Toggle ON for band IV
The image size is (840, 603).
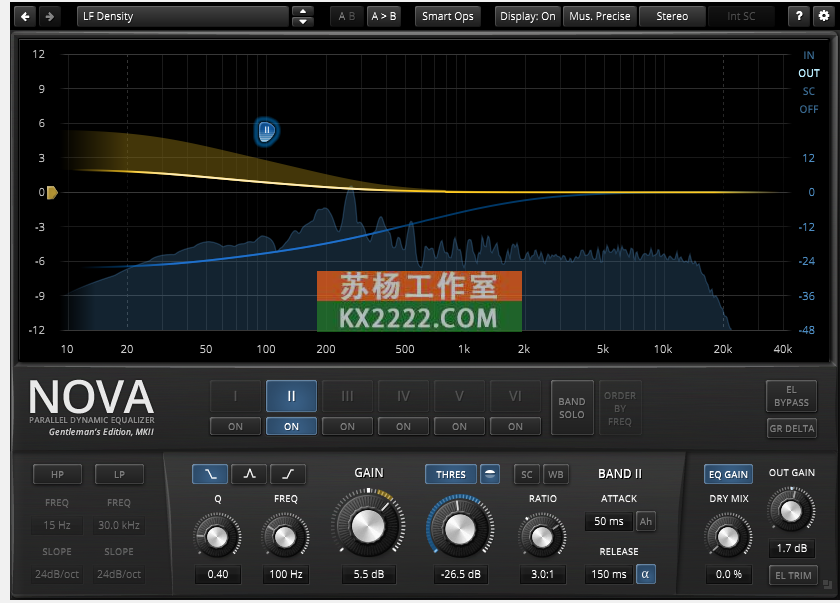coord(403,426)
